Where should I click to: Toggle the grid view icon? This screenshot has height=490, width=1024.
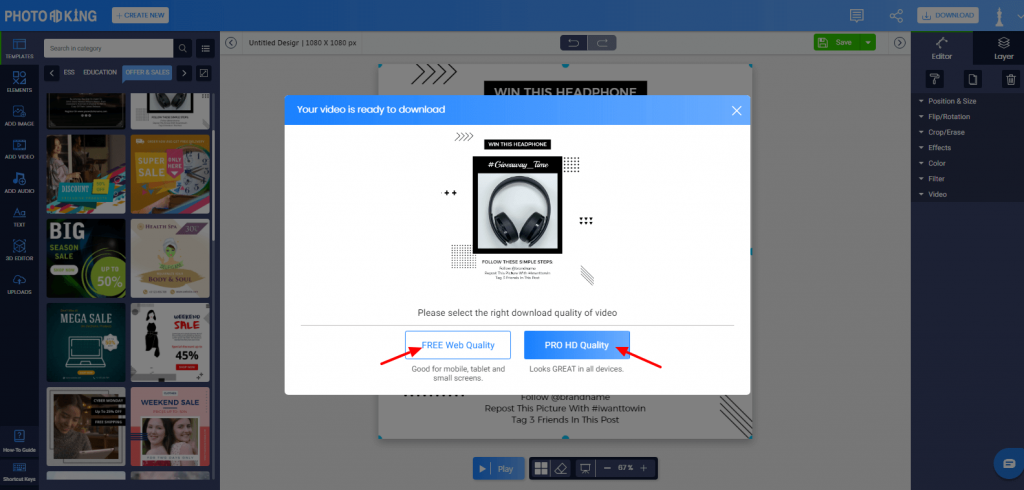point(541,468)
